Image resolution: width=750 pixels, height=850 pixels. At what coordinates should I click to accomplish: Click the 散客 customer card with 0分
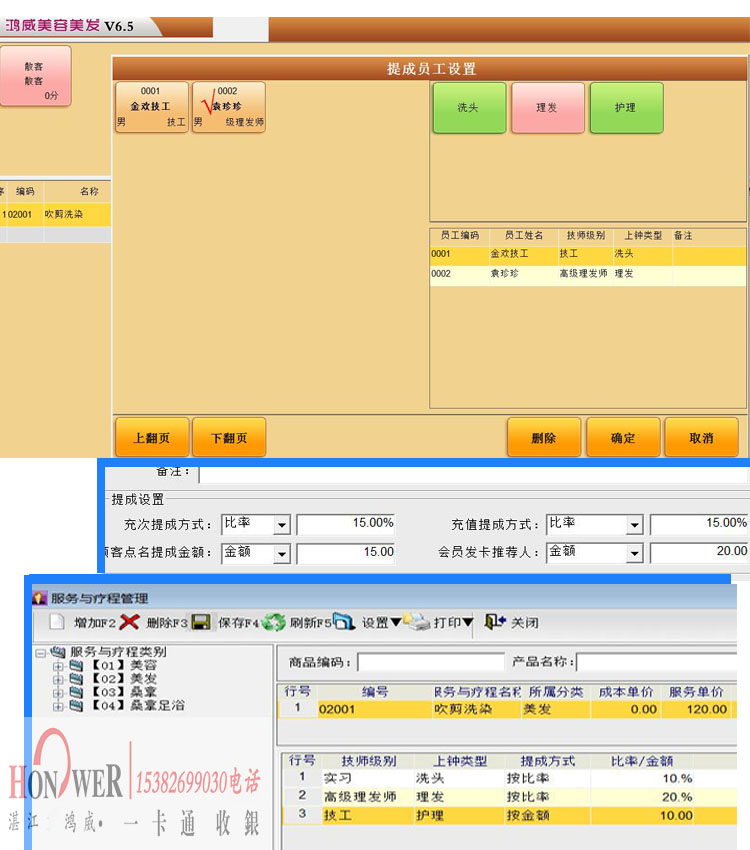[35, 76]
